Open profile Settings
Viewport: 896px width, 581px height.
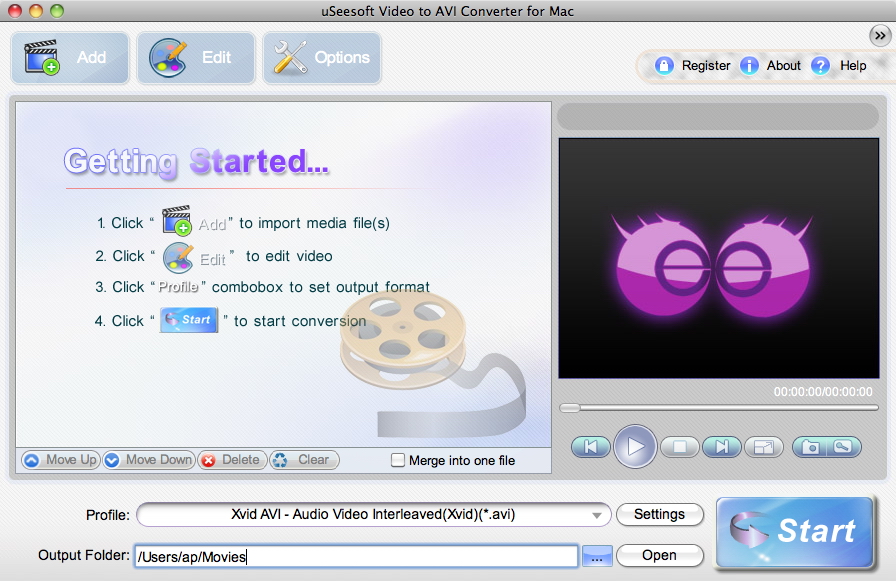tap(659, 515)
